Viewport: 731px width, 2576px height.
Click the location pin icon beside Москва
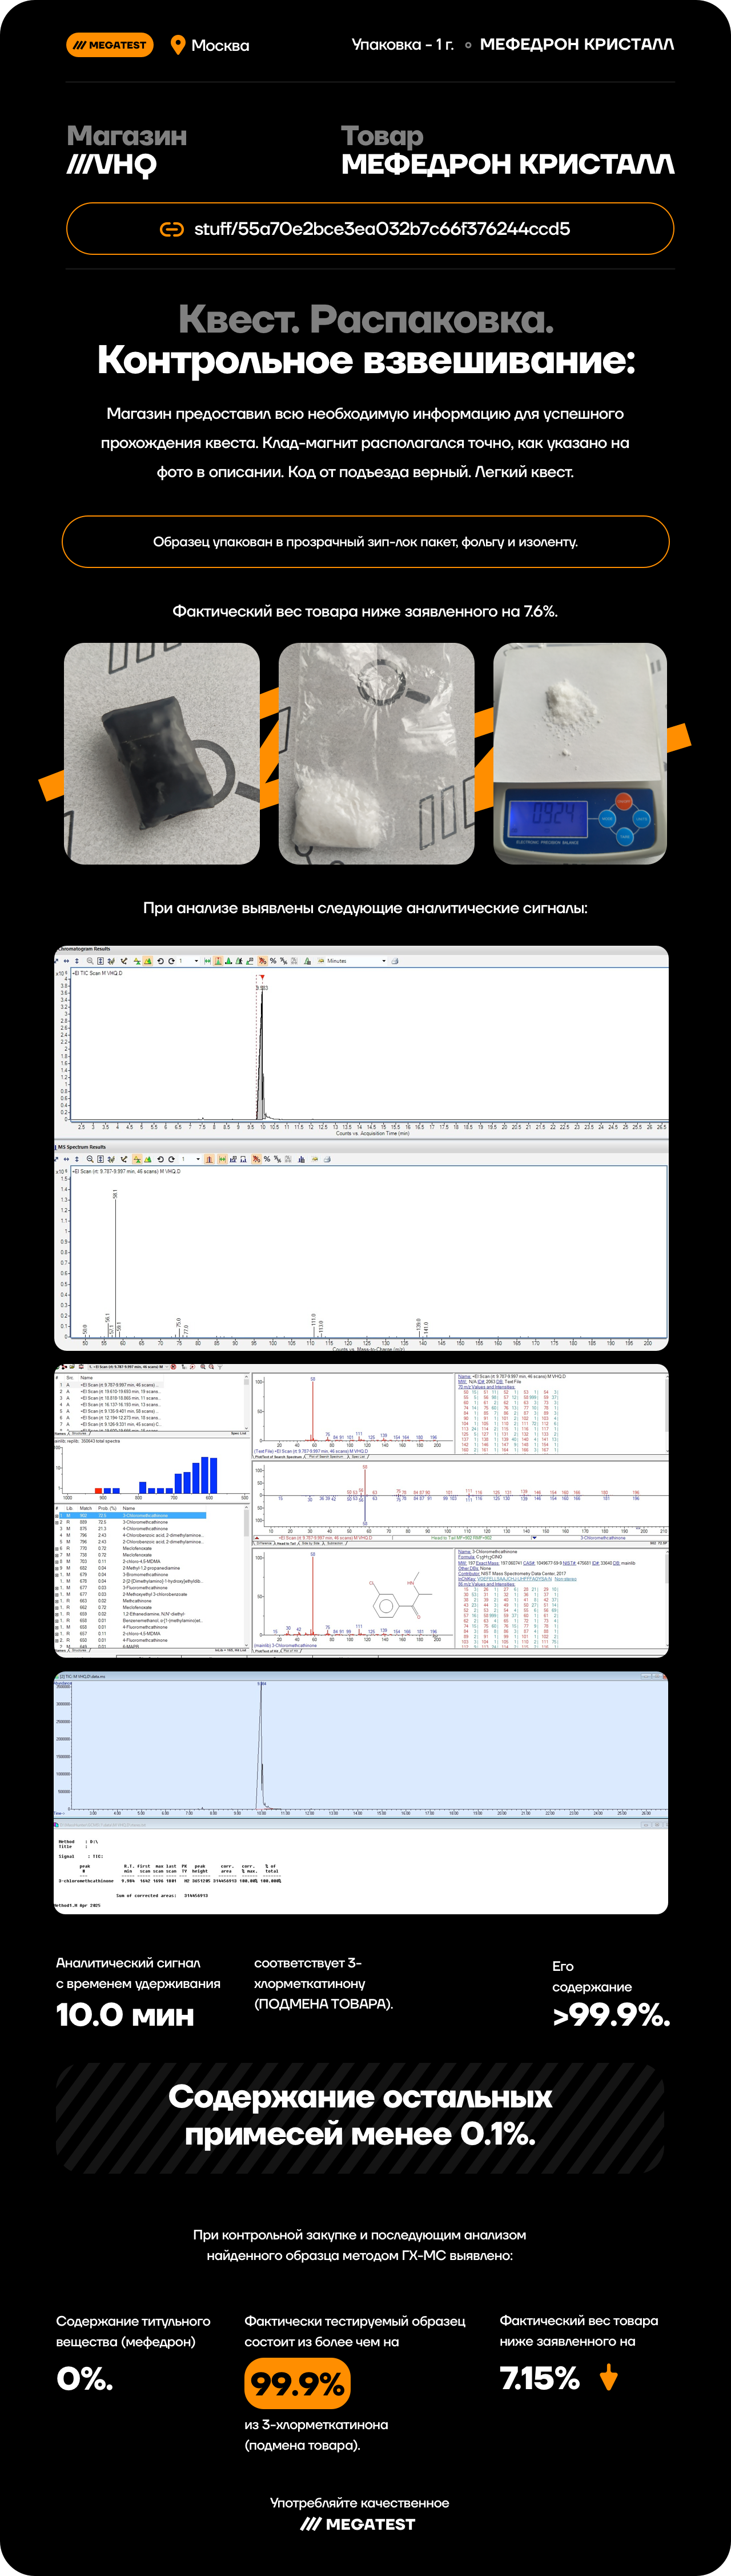178,45
